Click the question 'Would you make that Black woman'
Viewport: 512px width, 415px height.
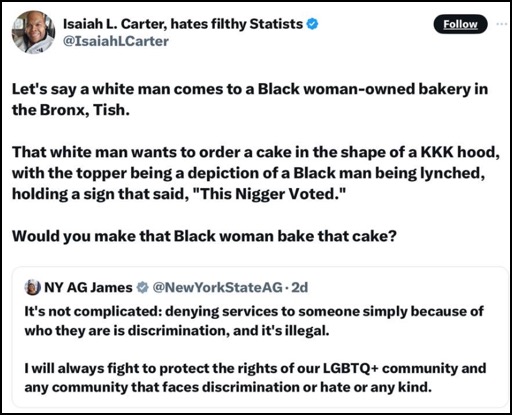204,236
